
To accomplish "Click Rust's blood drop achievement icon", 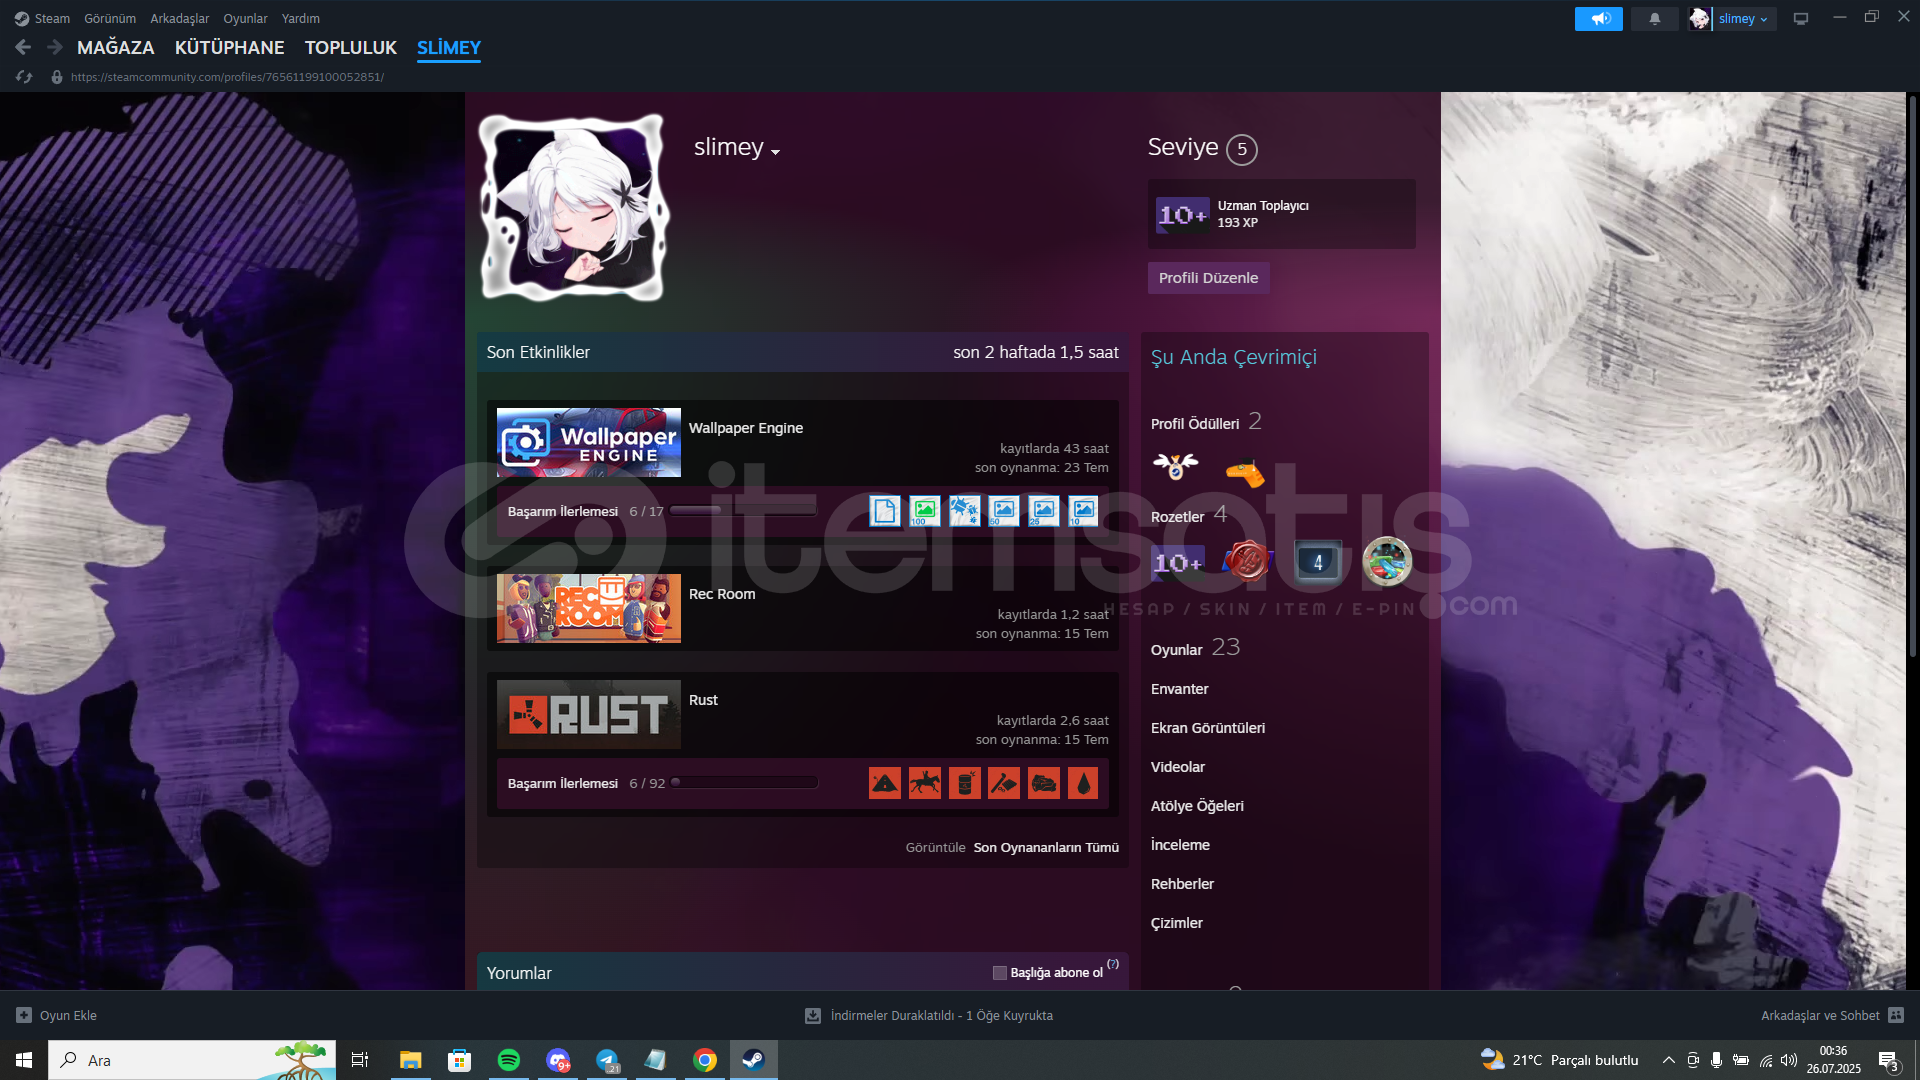I will 1083,783.
